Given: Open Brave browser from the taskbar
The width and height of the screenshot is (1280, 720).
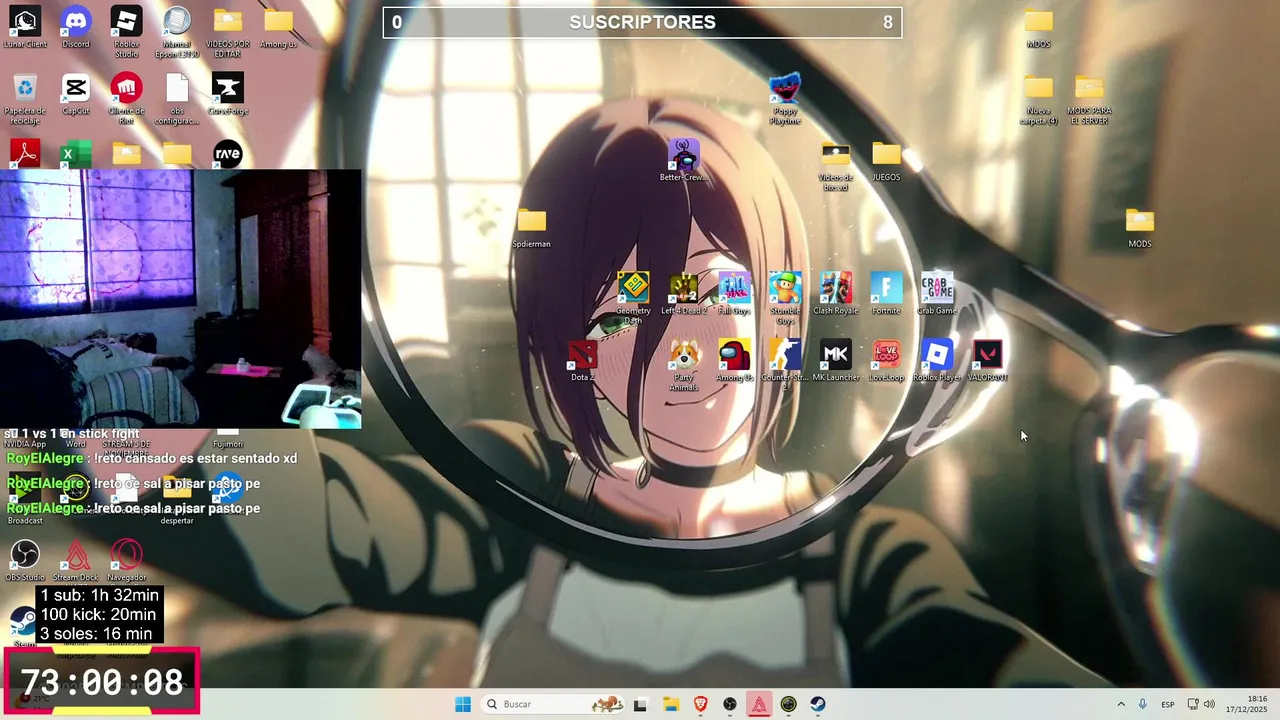Looking at the screenshot, I should coord(700,704).
